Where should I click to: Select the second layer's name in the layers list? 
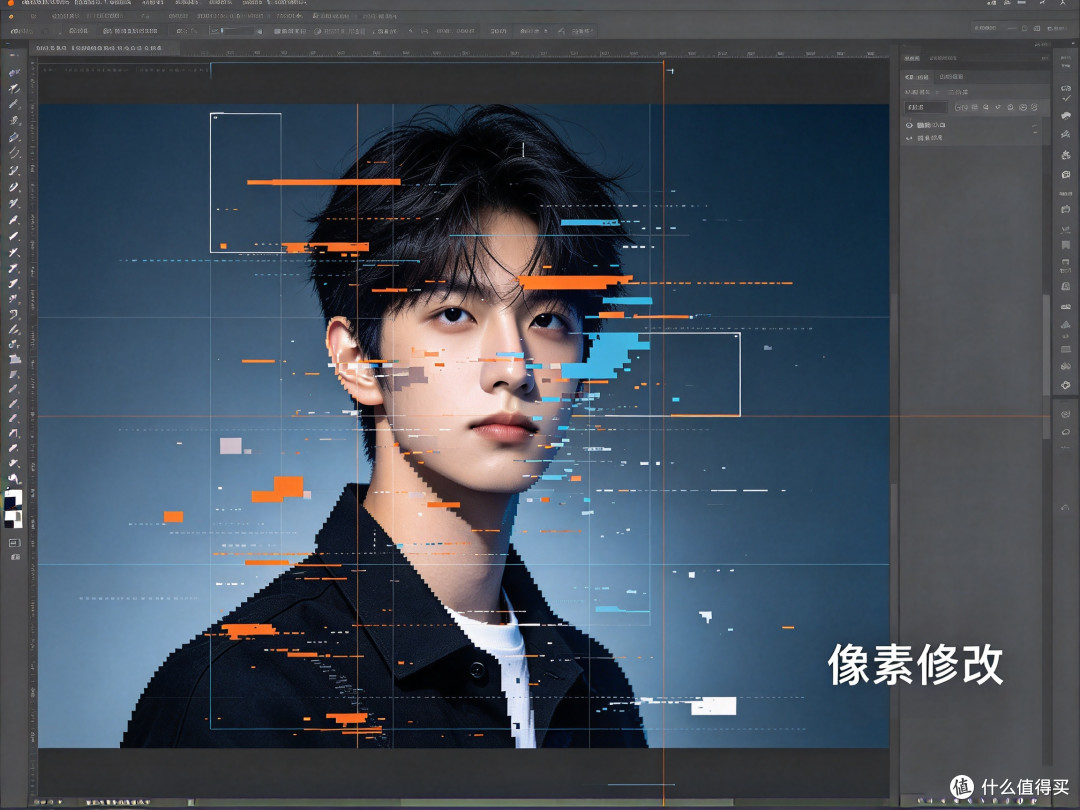point(930,138)
